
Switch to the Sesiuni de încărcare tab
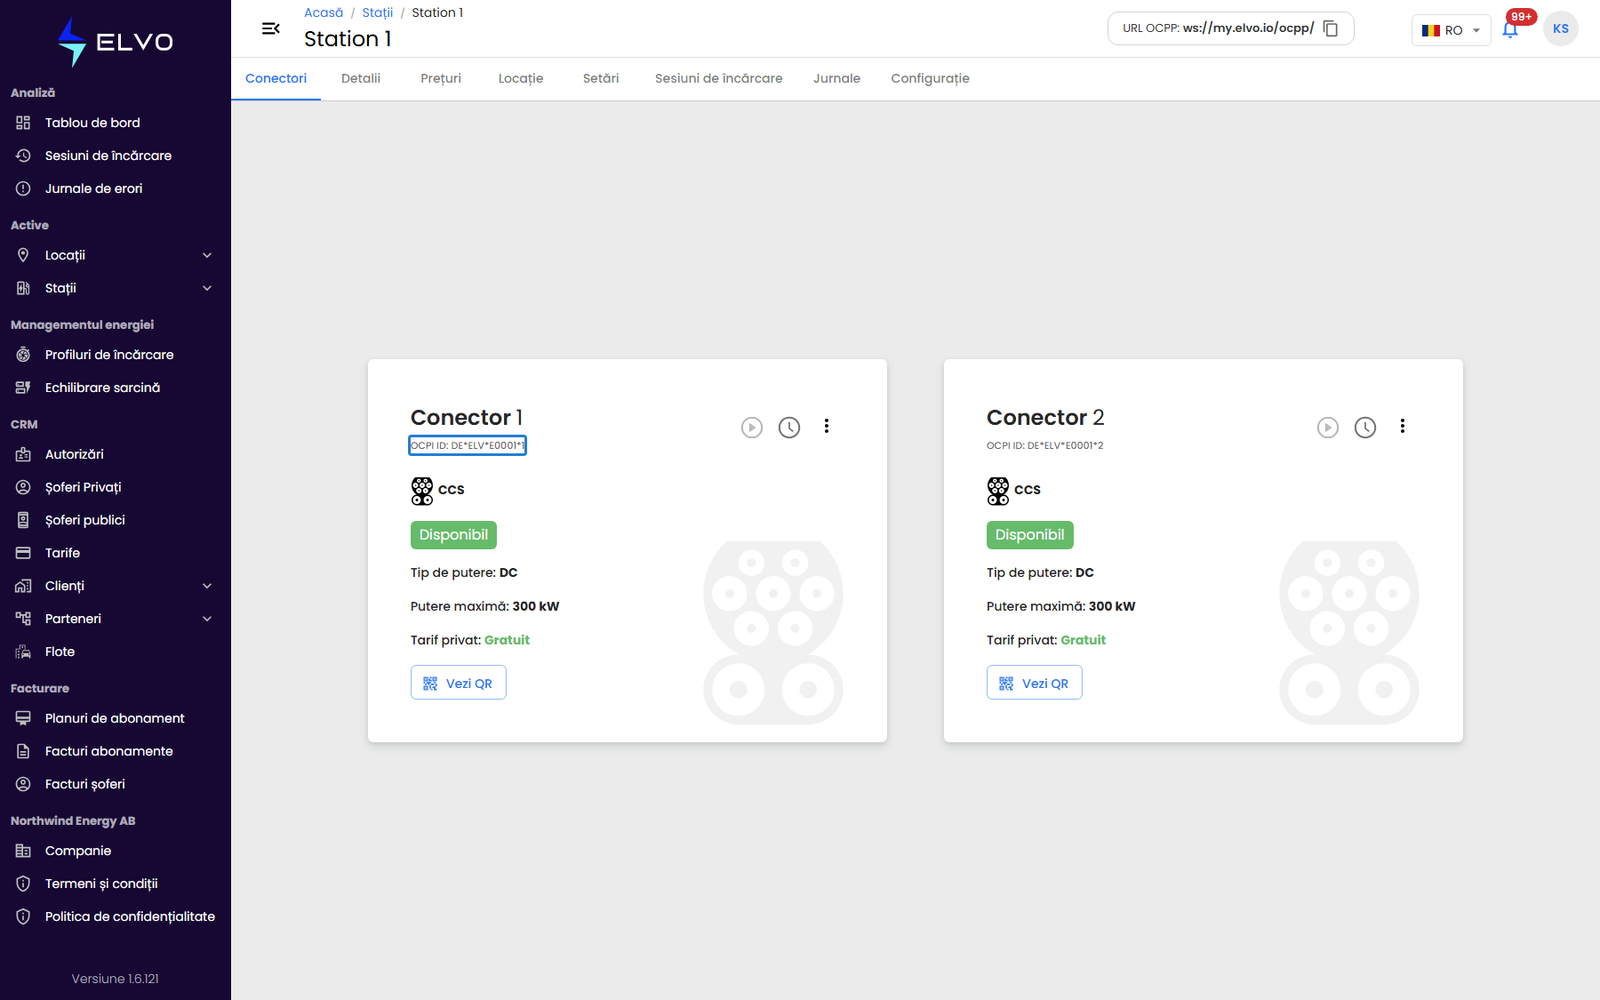[x=719, y=79]
